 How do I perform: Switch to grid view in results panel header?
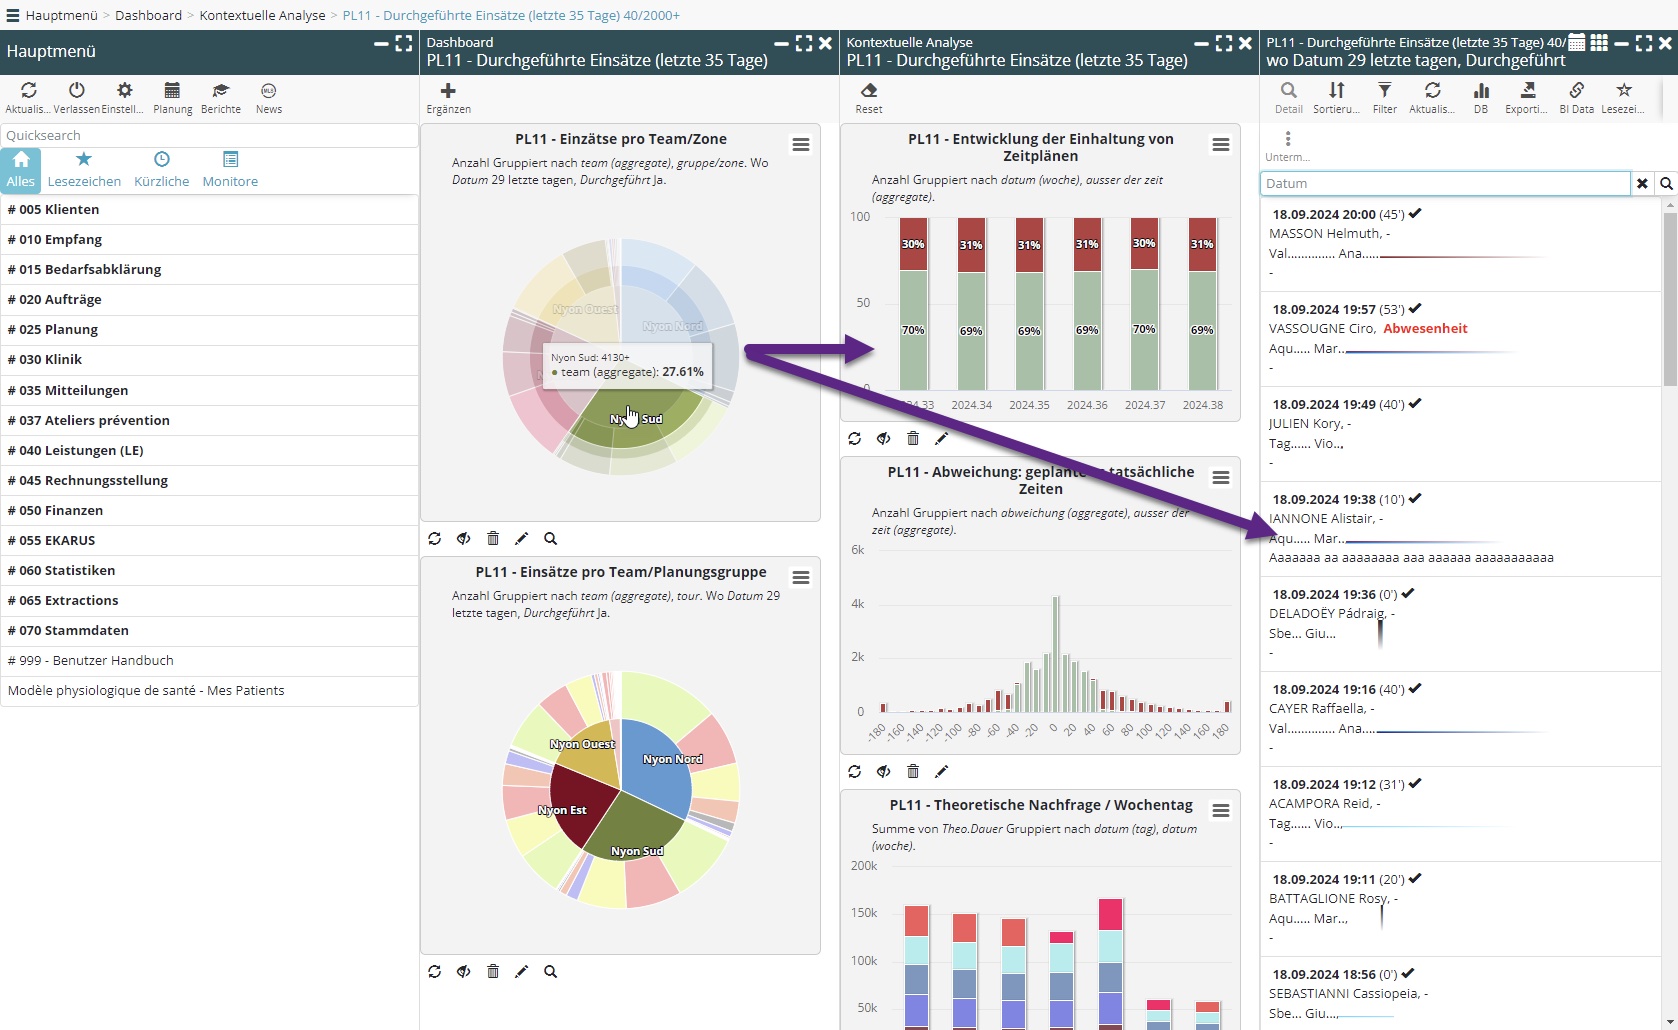click(x=1599, y=43)
